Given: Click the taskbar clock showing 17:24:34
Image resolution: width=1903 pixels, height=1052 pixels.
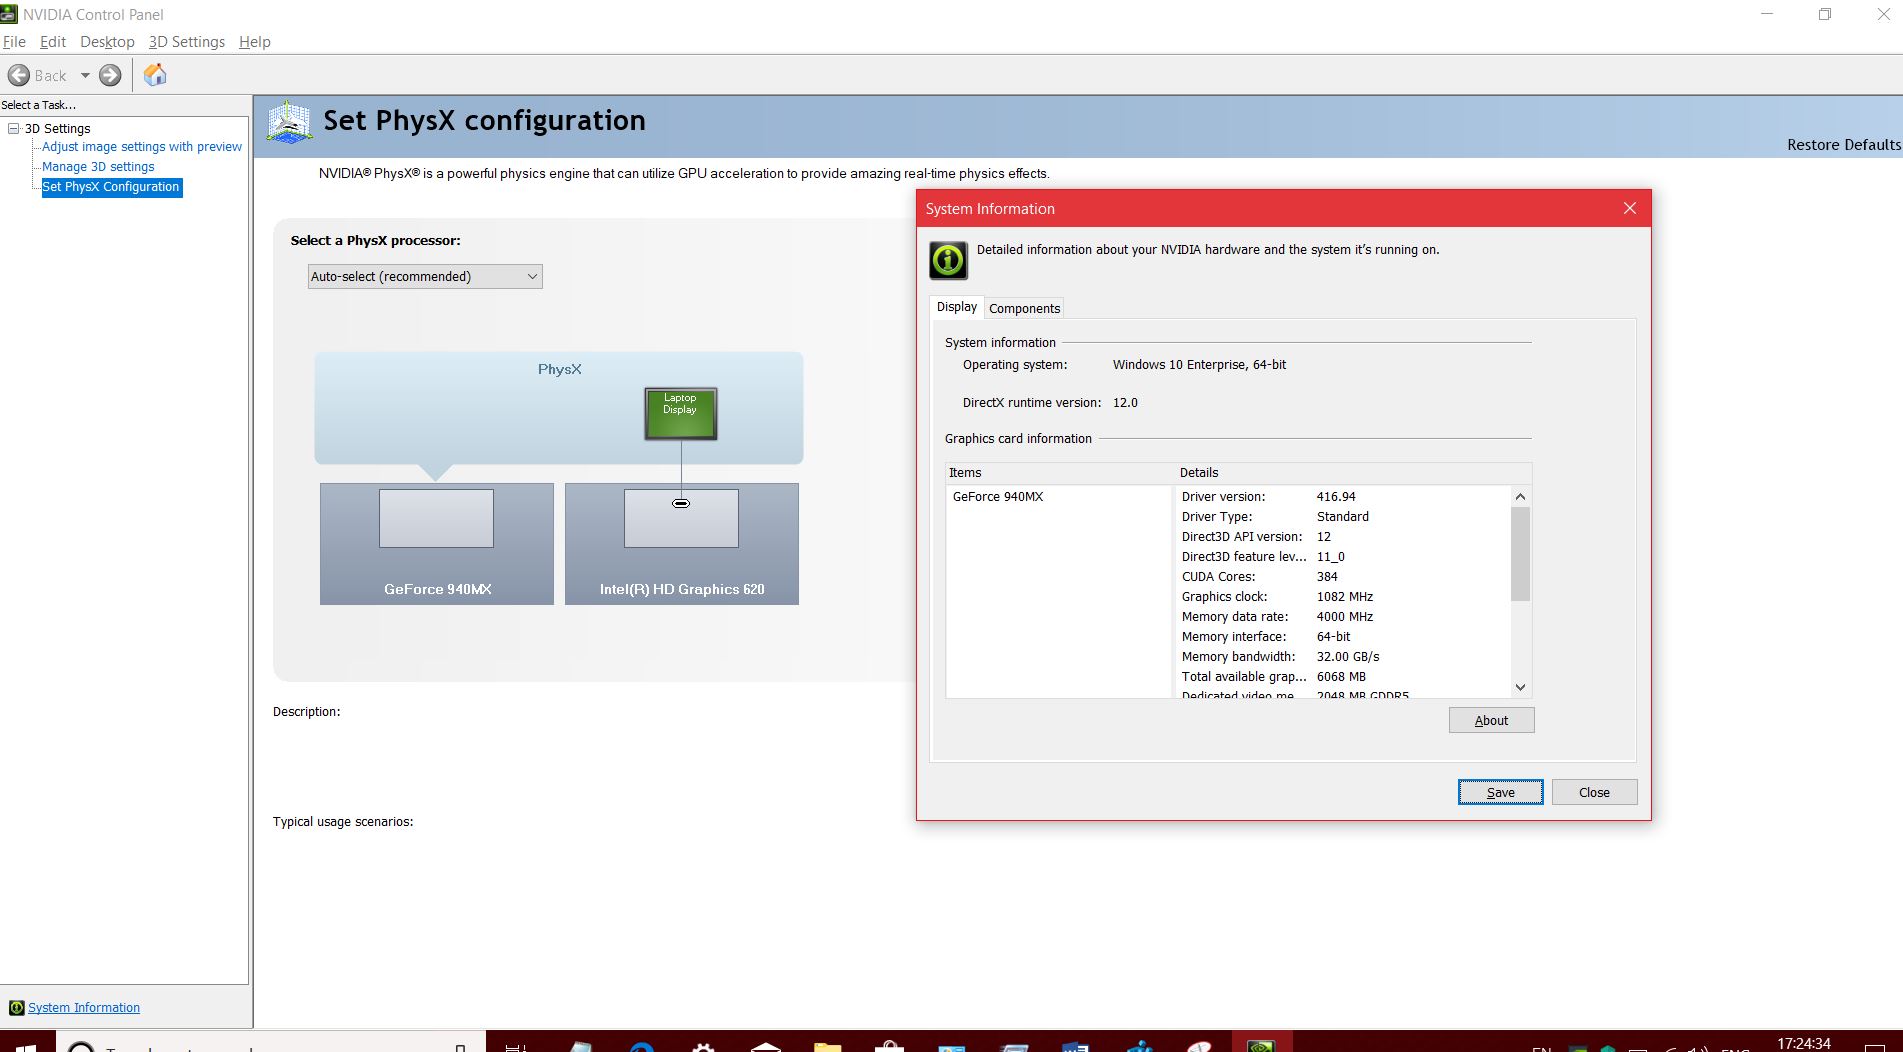Looking at the screenshot, I should (1804, 1043).
